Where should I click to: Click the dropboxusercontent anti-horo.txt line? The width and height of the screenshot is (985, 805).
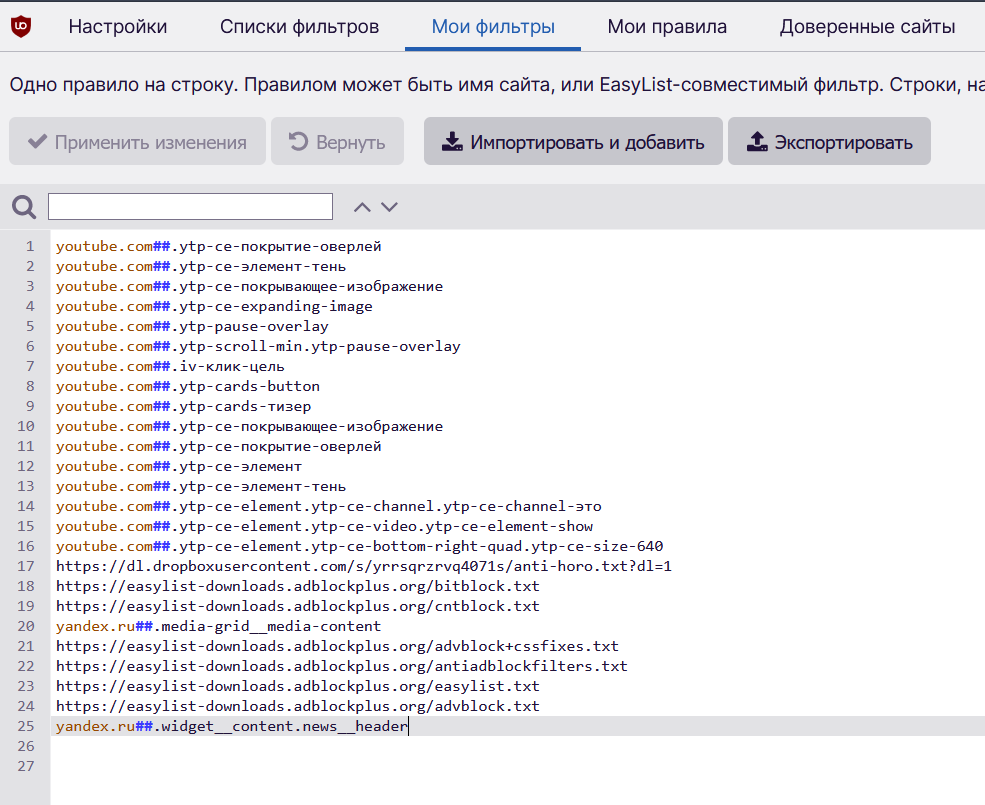coord(364,566)
